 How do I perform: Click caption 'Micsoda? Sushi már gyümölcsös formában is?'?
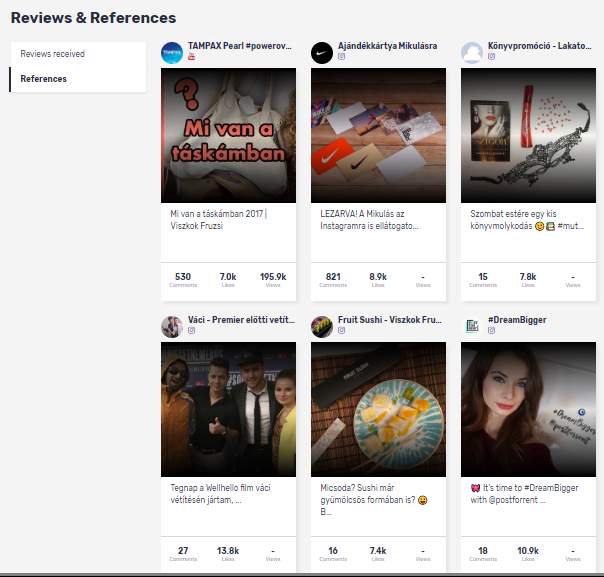point(374,500)
